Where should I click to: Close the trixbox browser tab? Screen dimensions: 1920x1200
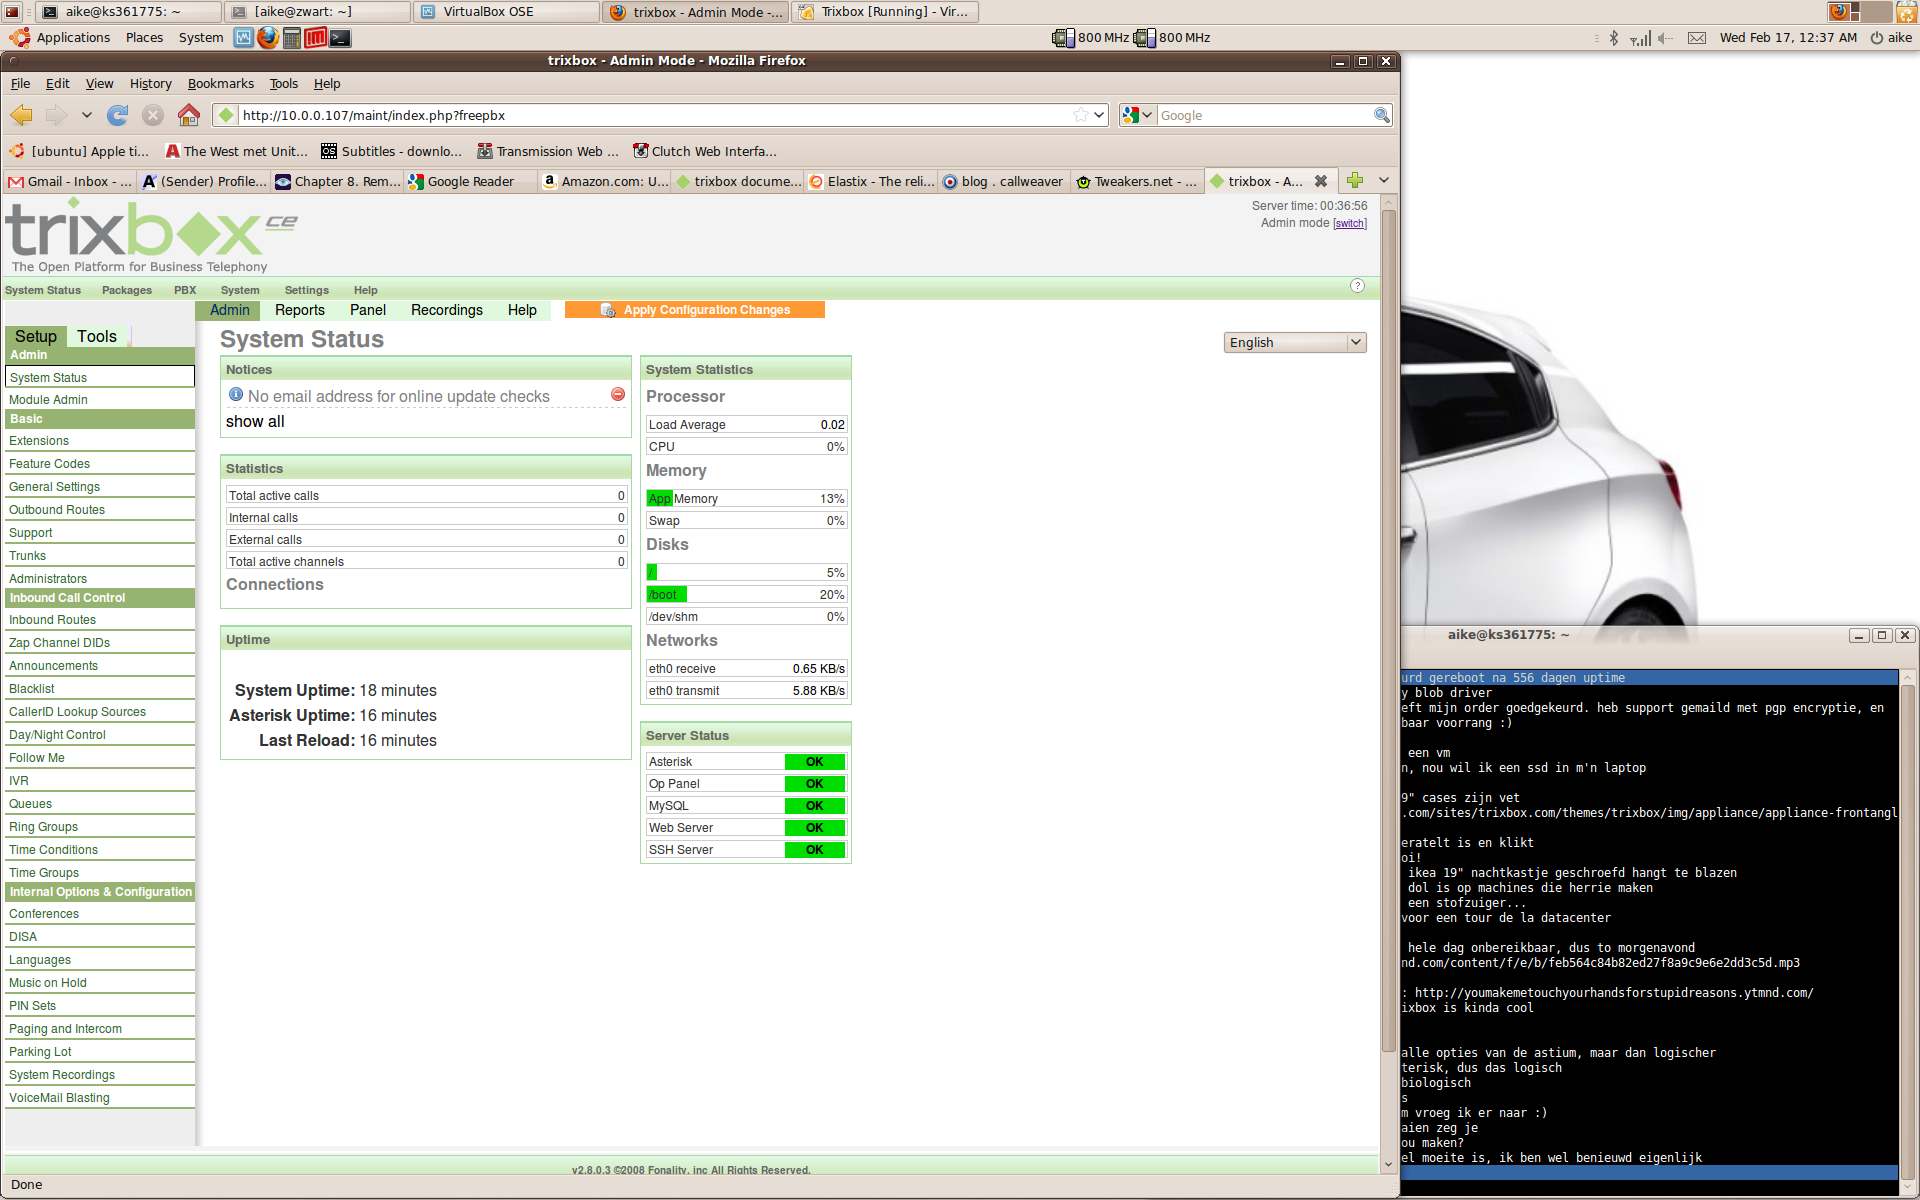pyautogui.click(x=1321, y=181)
